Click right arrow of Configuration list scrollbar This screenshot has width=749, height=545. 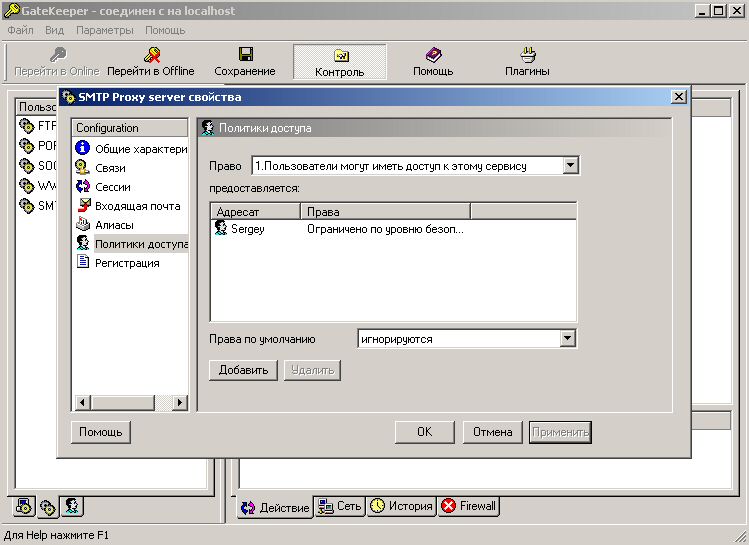click(x=179, y=402)
